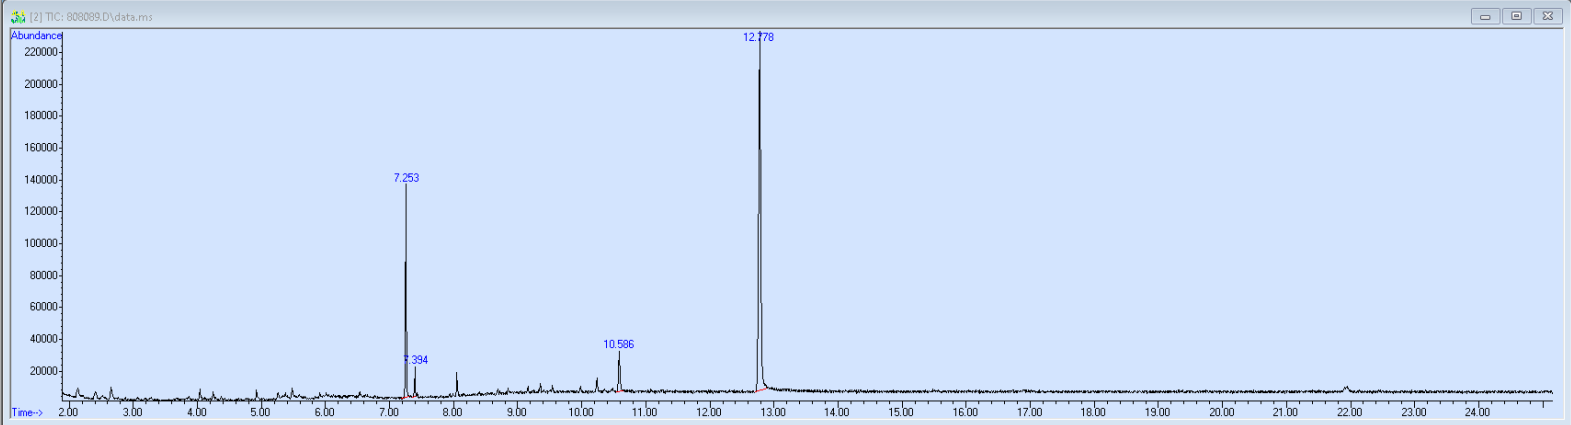1571x425 pixels.
Task: Click the 'Abundance' axis label
Action: click(36, 36)
